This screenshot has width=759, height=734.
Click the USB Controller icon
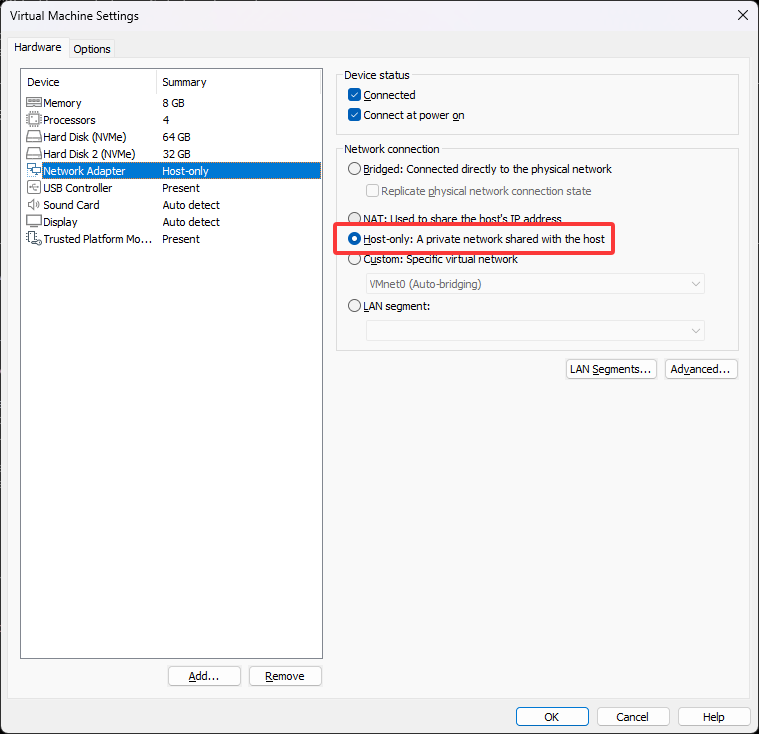pyautogui.click(x=33, y=187)
